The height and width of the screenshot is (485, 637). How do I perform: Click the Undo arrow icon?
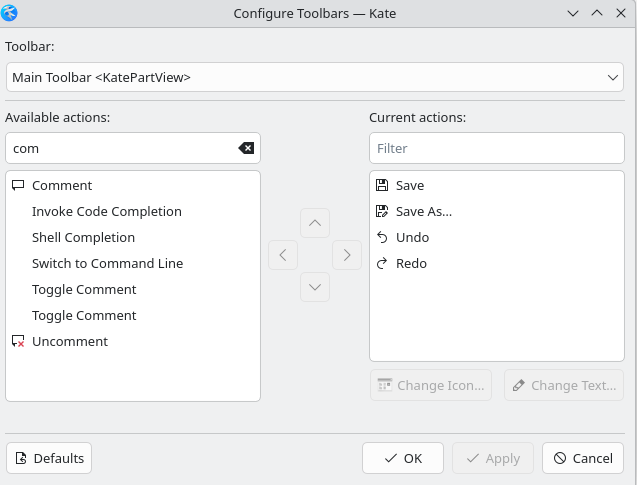click(x=382, y=237)
